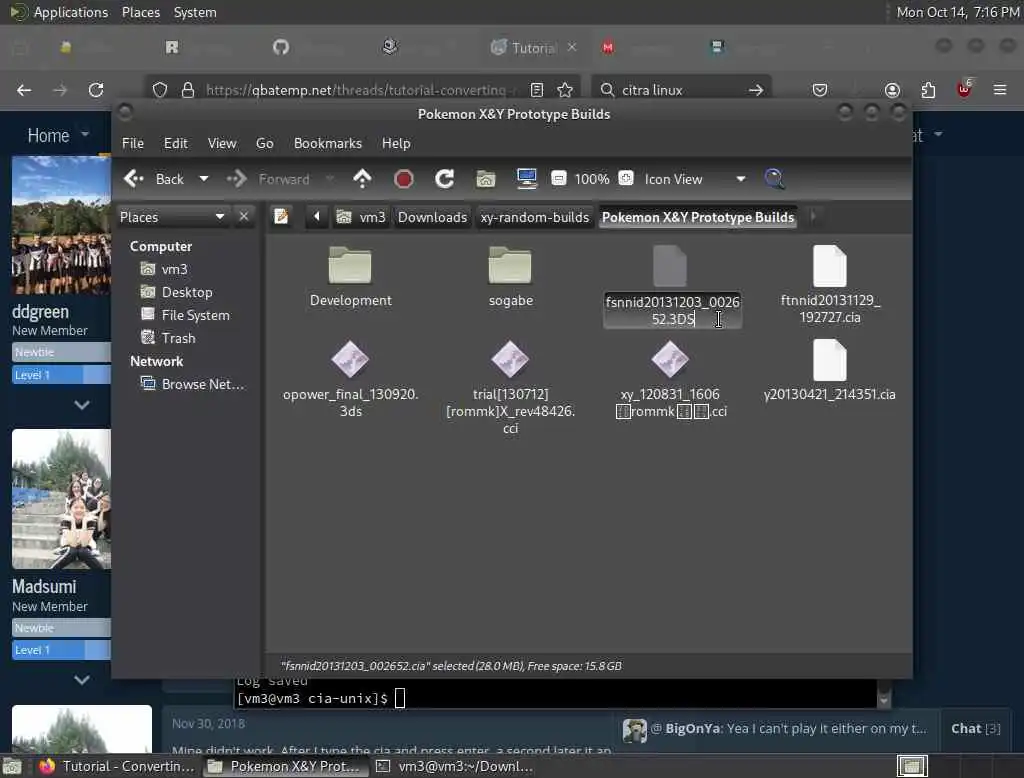Image resolution: width=1024 pixels, height=778 pixels.
Task: Expand Madsumi's profile chevron
Action: 82,680
